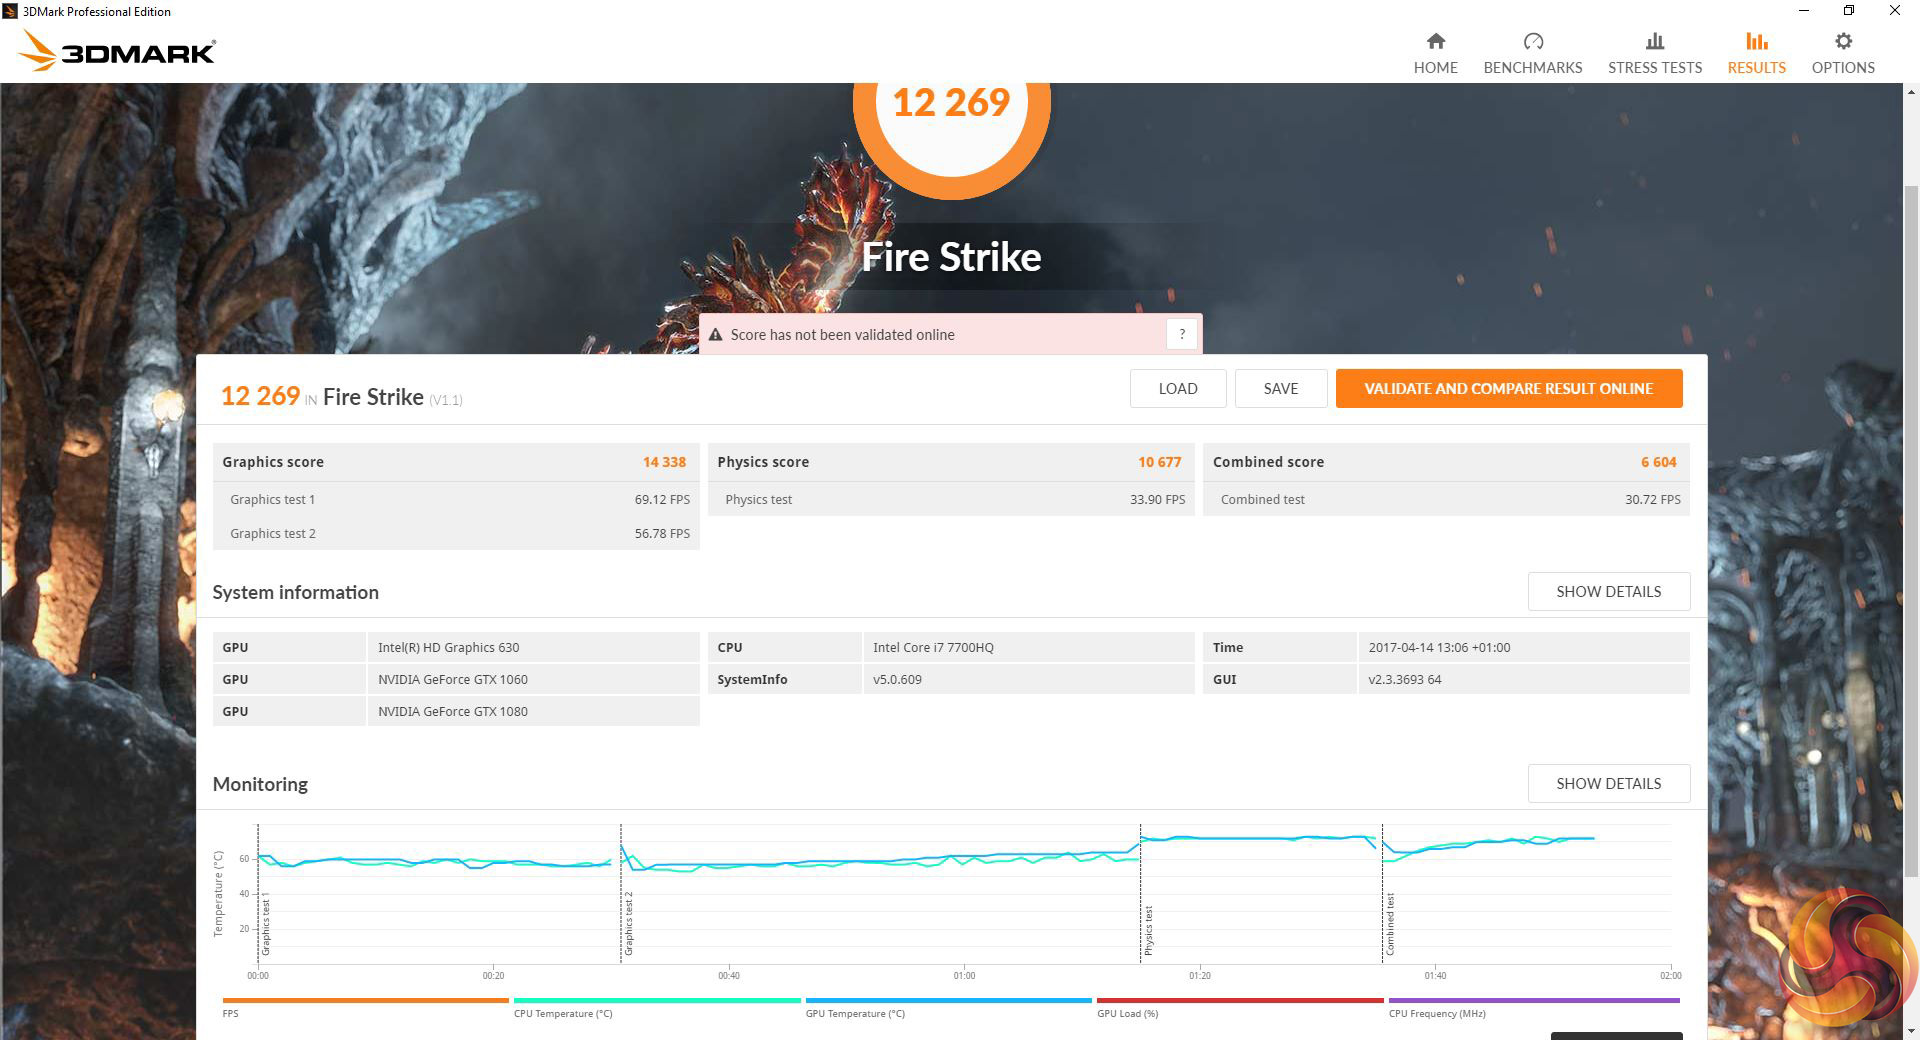Click the GUI version v2.3.3693 64

pos(1405,680)
